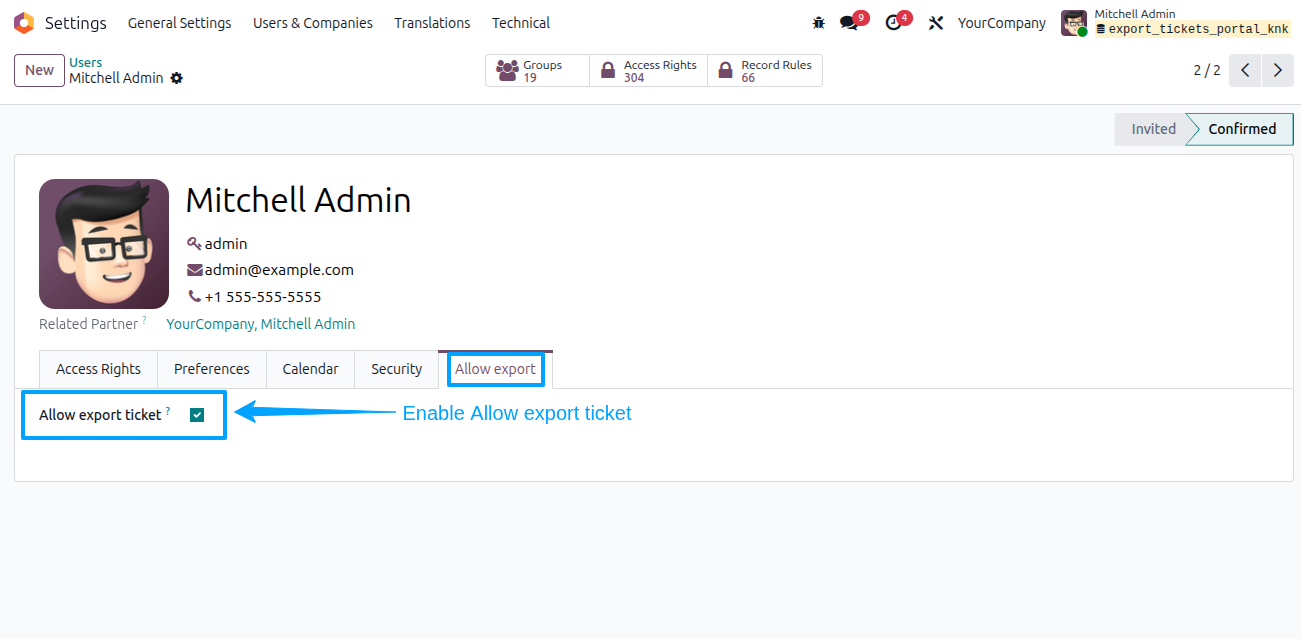Click the Related Partner help question mark

coord(144,320)
